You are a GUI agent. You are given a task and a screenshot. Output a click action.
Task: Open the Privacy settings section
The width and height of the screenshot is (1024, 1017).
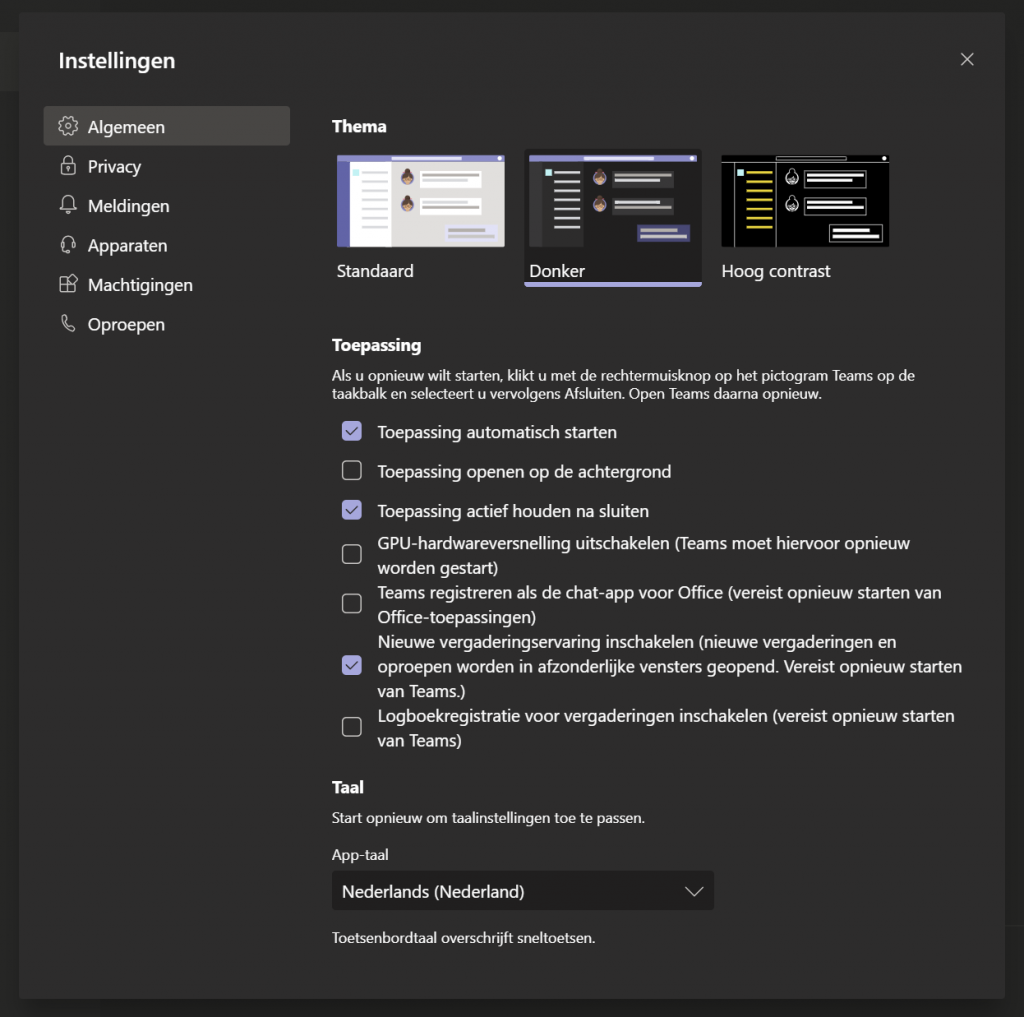[x=167, y=166]
